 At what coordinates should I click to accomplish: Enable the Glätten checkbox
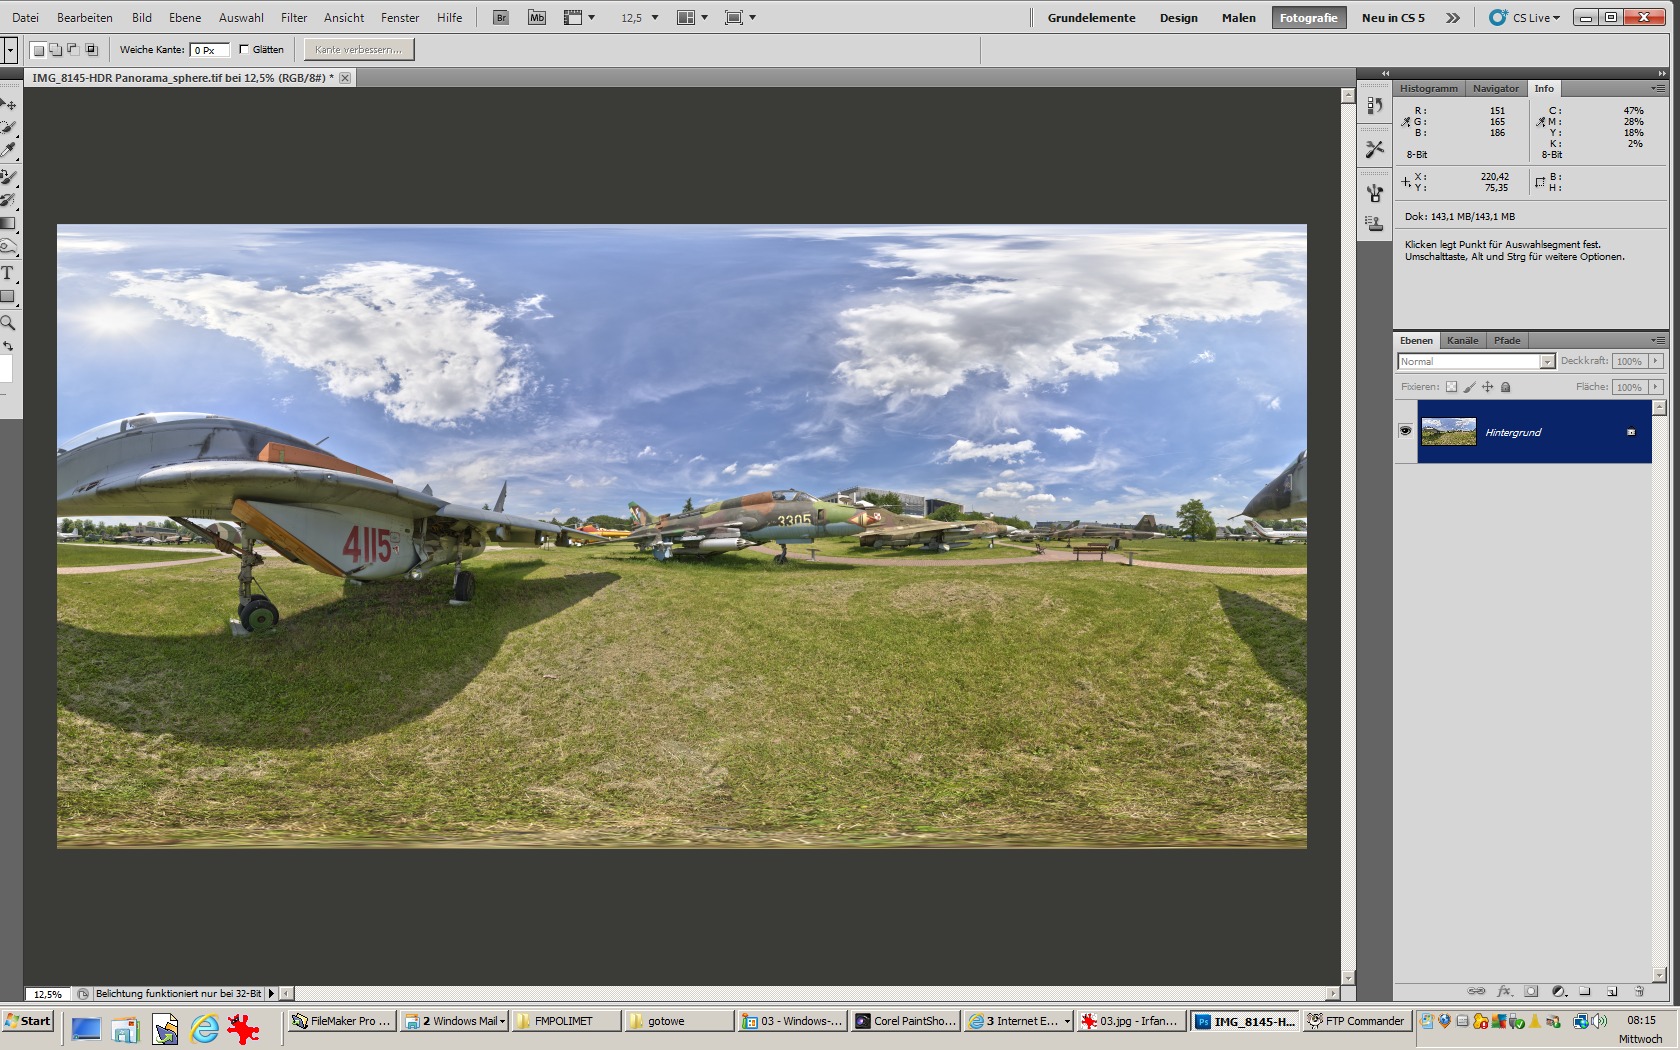pyautogui.click(x=244, y=49)
